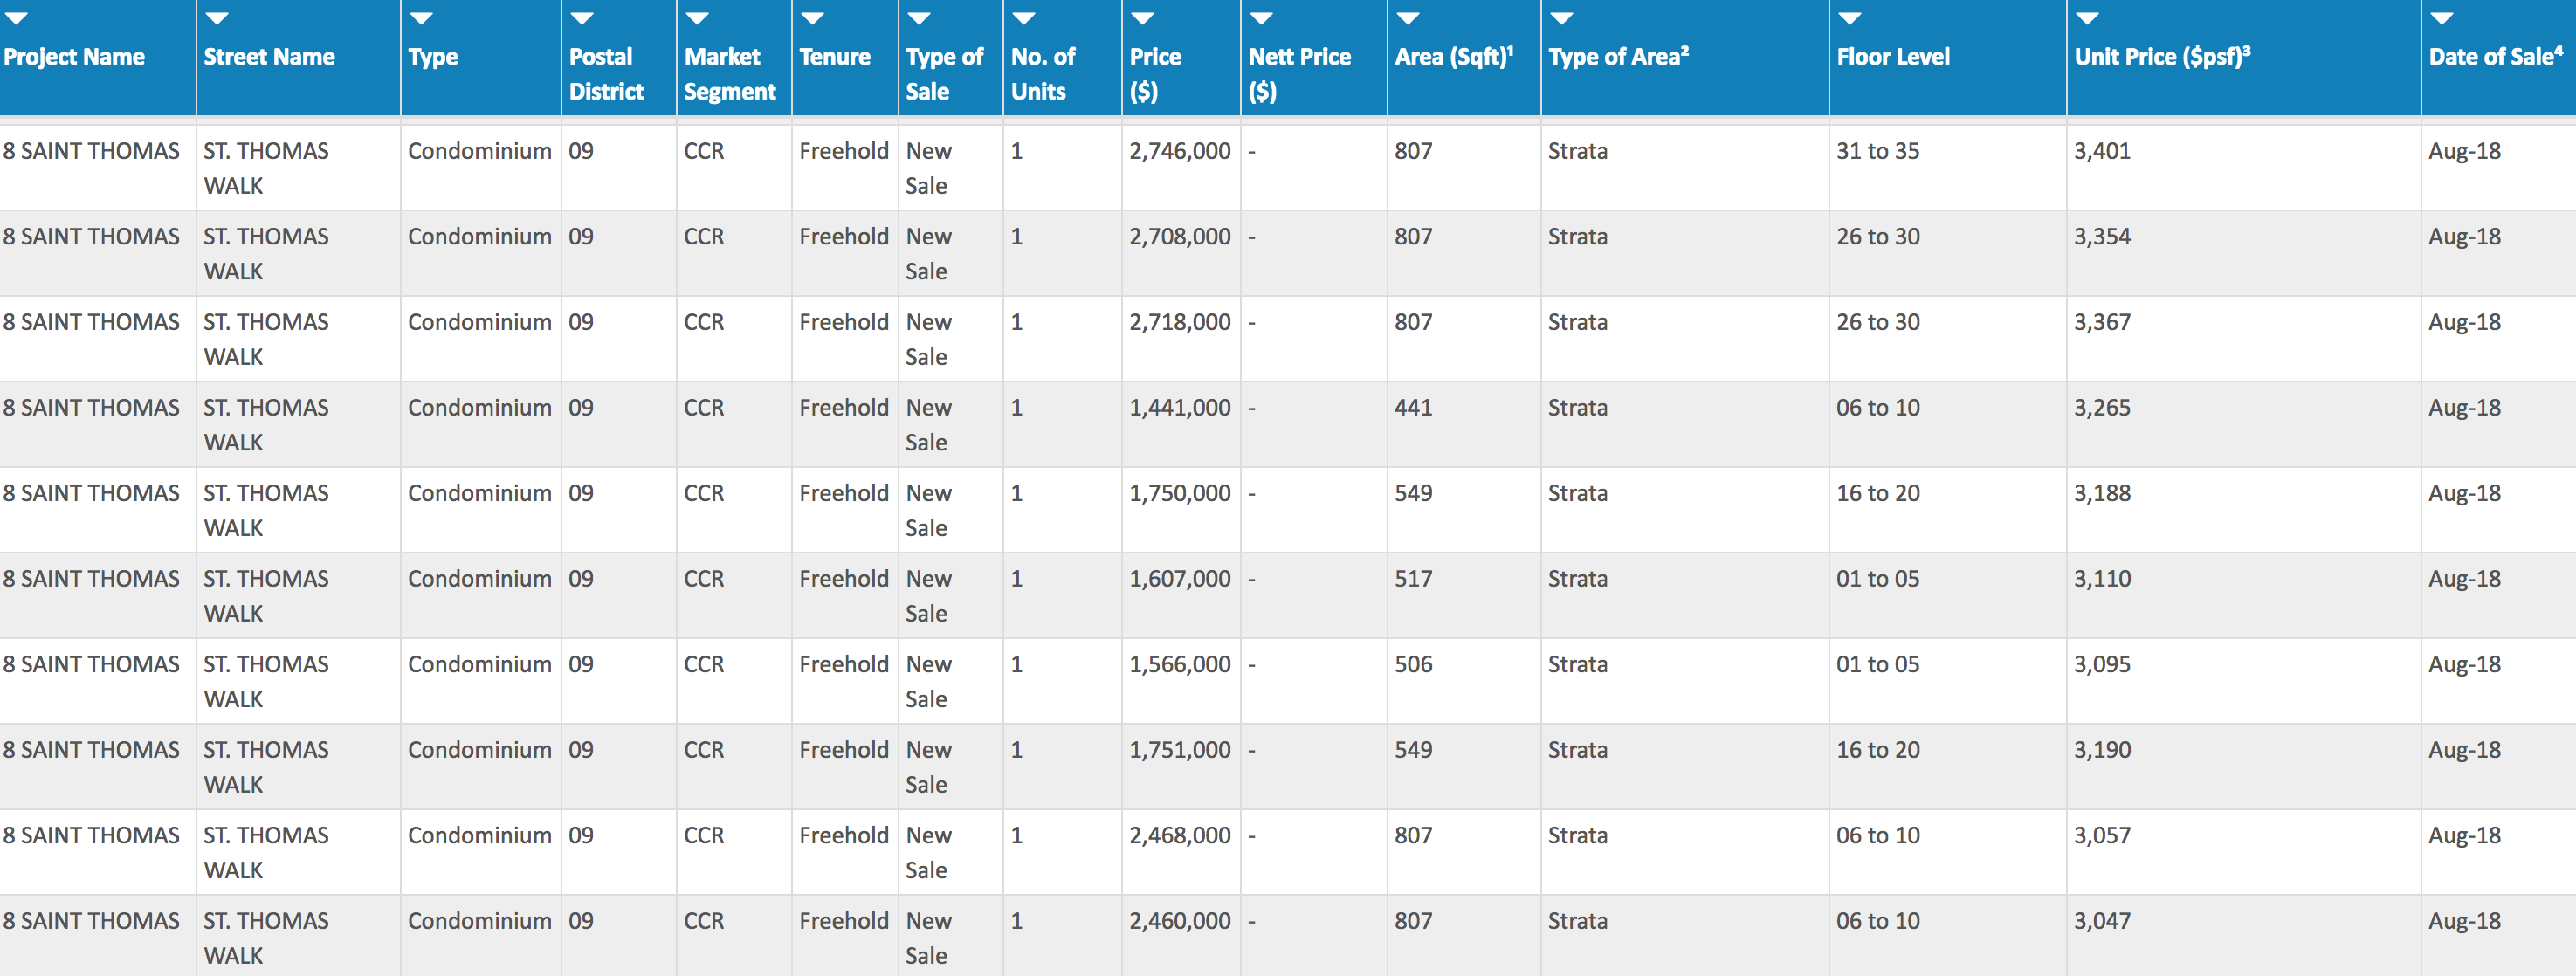
Task: Select price cell 1,607,000
Action: [1180, 579]
